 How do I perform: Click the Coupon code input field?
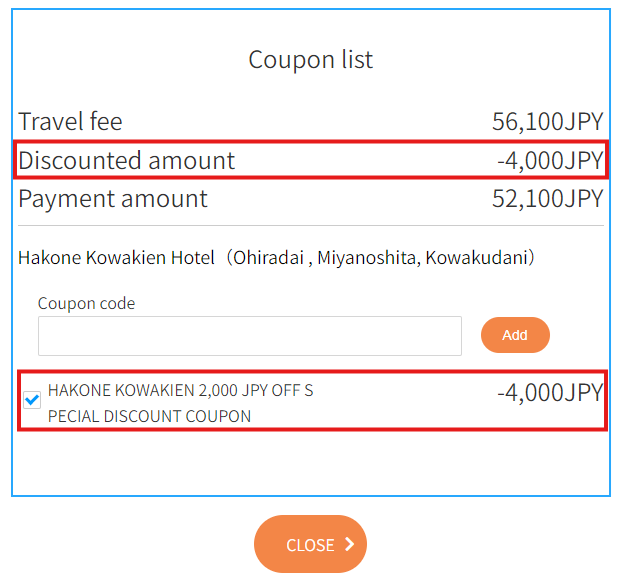tap(249, 336)
